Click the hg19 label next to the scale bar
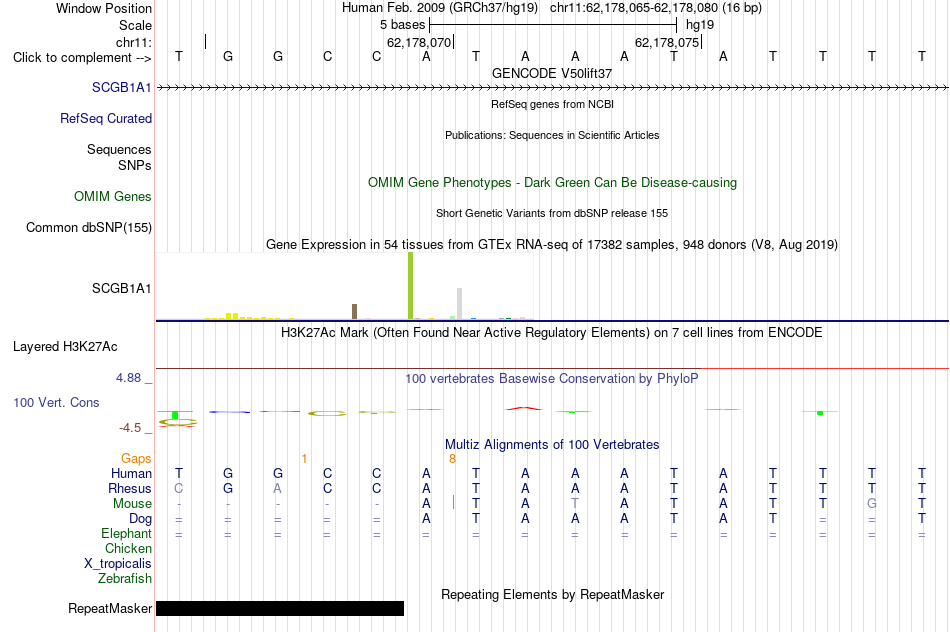 pos(700,25)
